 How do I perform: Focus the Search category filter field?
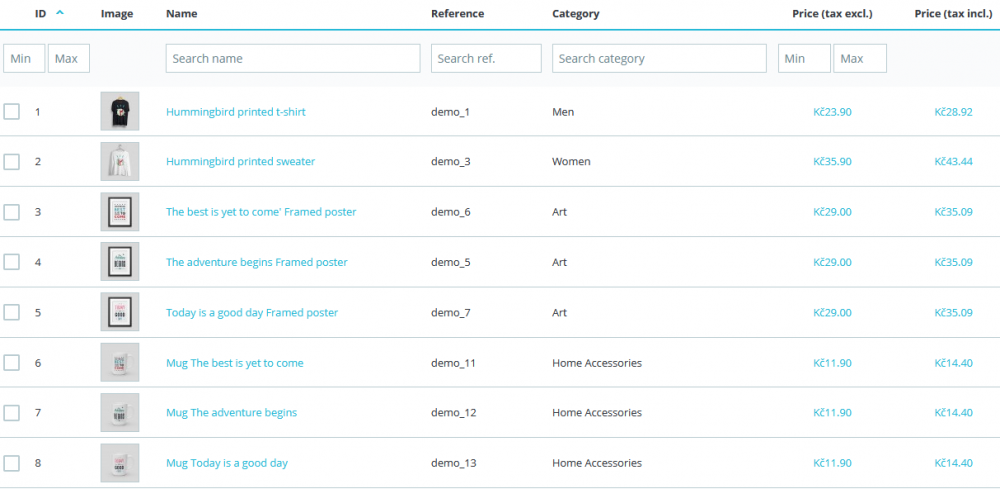click(659, 58)
